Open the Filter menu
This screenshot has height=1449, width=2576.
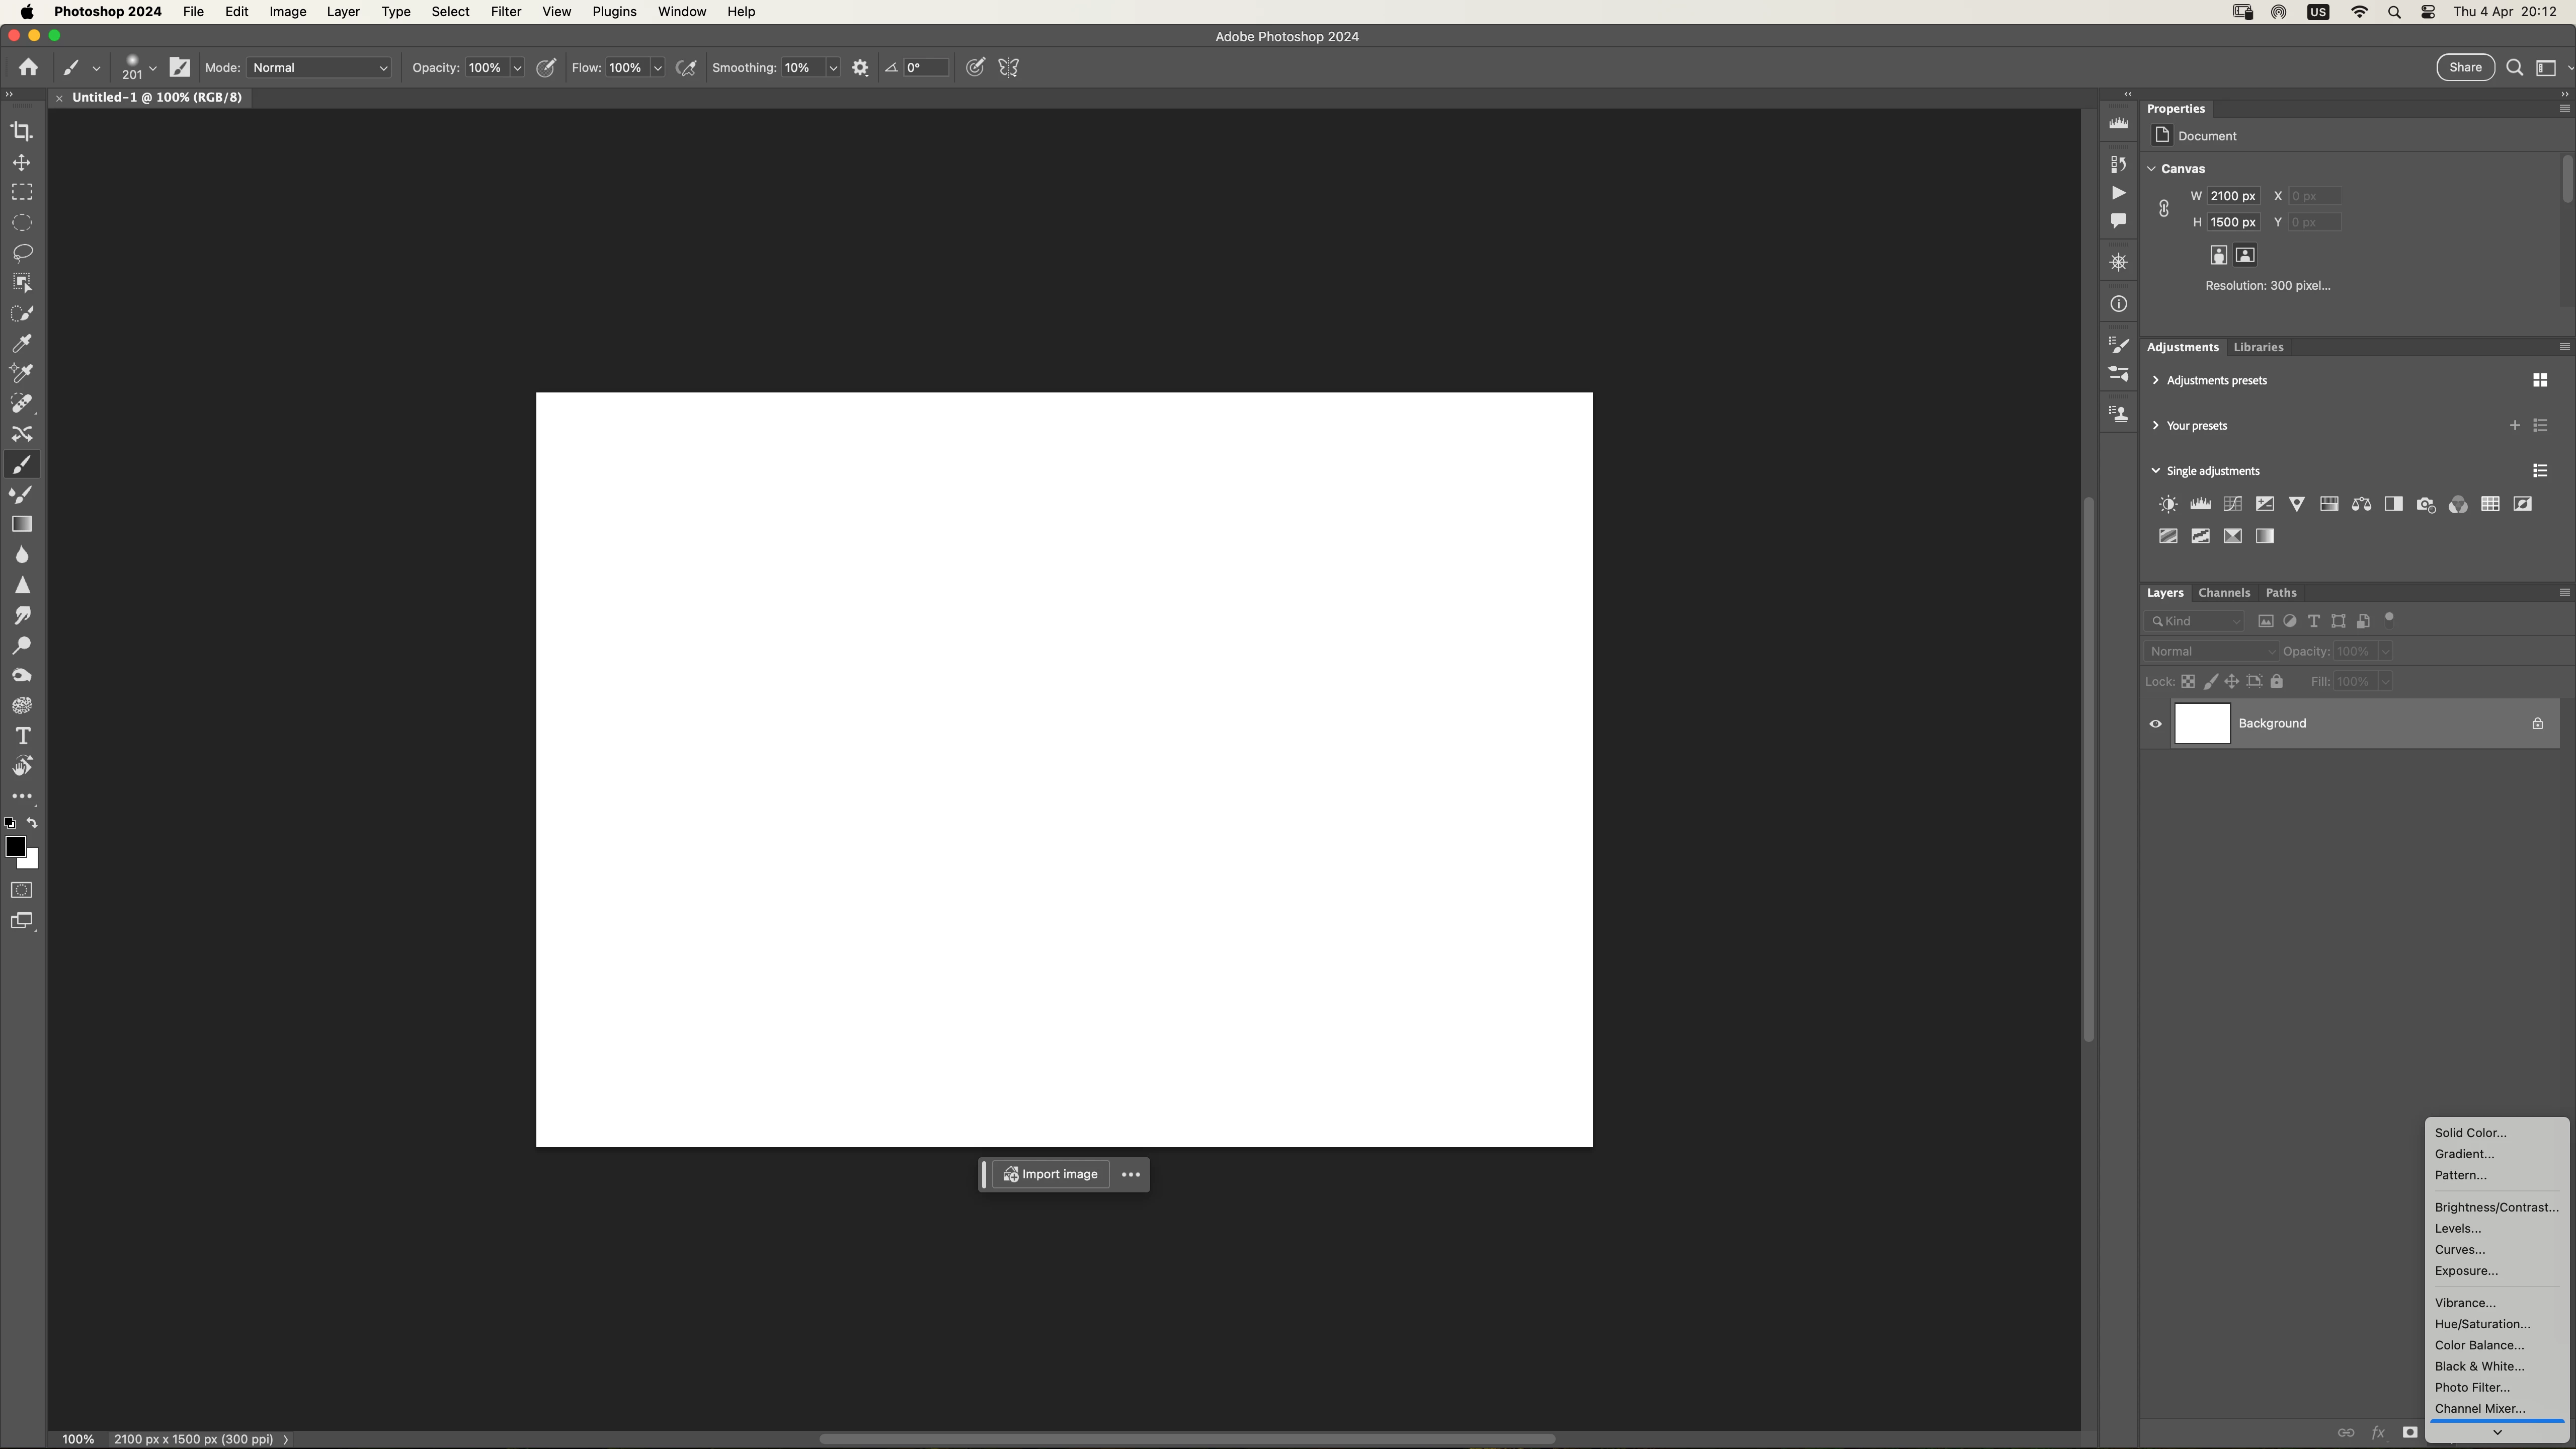pyautogui.click(x=505, y=12)
